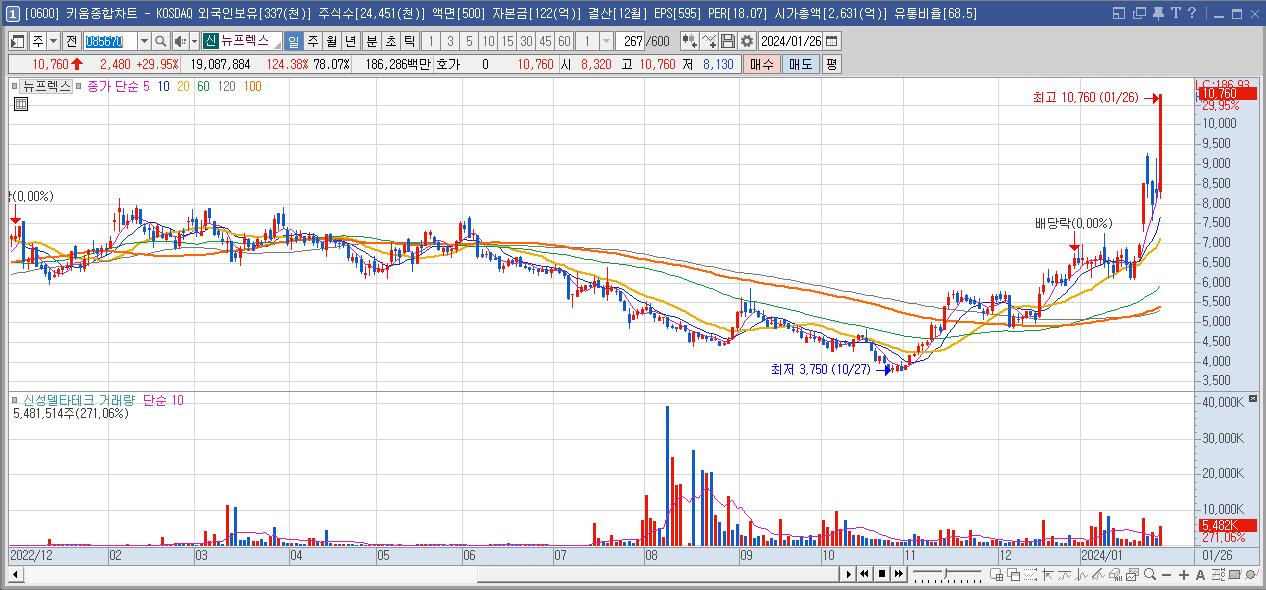Click the stock search magnifier icon

click(161, 41)
